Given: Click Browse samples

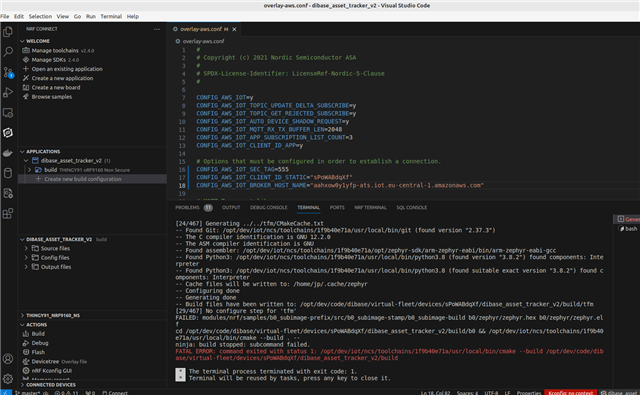Looking at the screenshot, I should (52, 97).
